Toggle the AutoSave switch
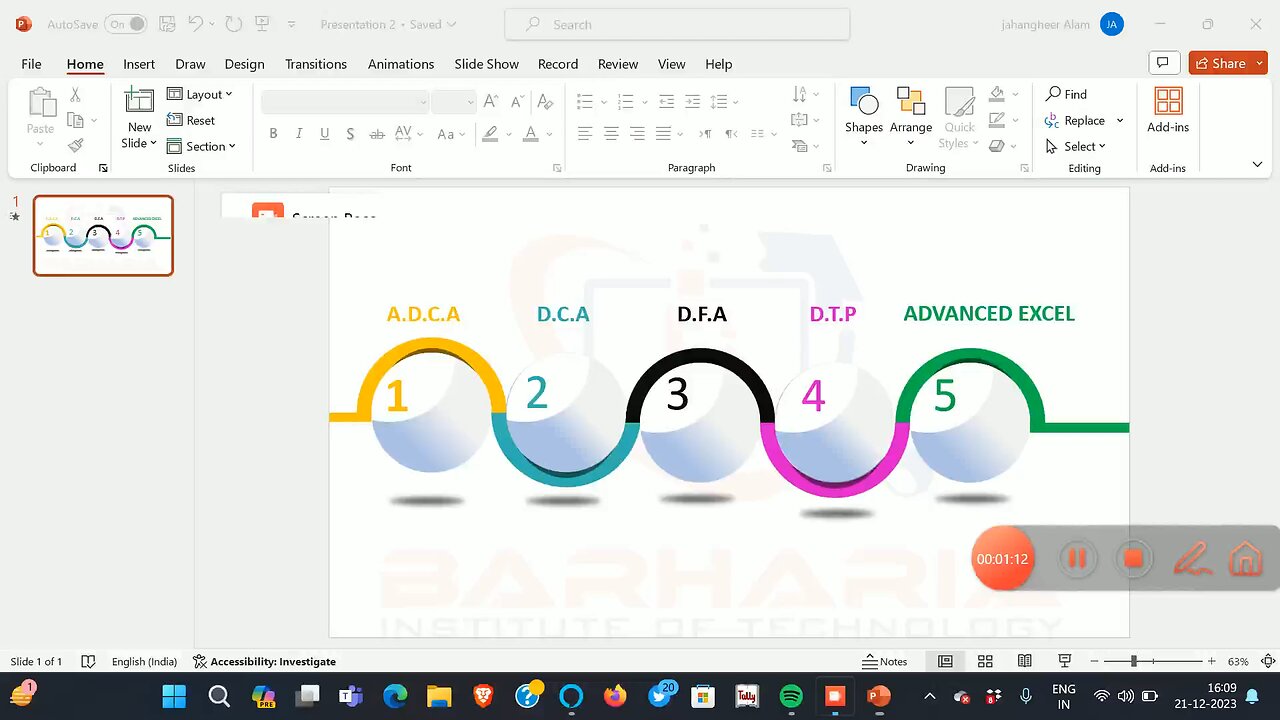Screen dimensions: 1280x720 pyautogui.click(x=125, y=24)
